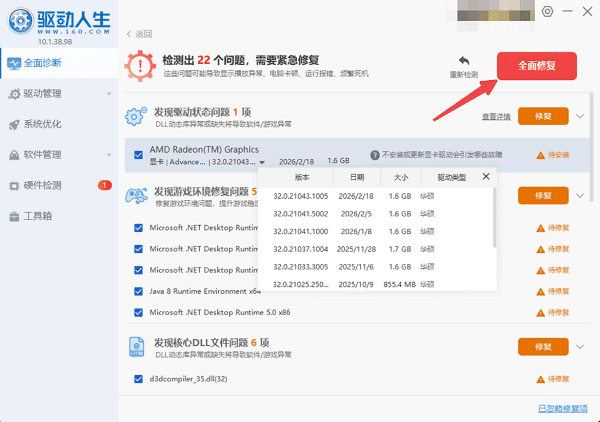The width and height of the screenshot is (600, 422).
Task: Expand the 软件管理 sidebar submenu arrow
Action: pyautogui.click(x=109, y=155)
